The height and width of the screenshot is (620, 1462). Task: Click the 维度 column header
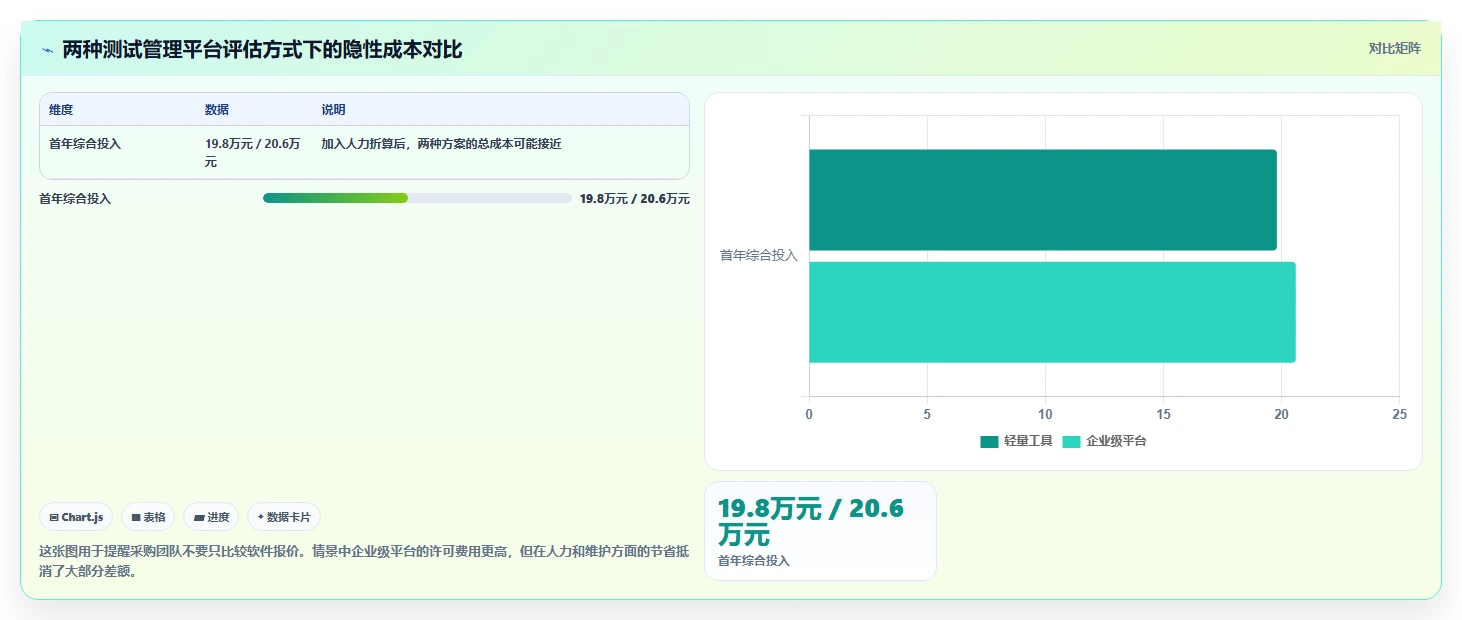pos(61,110)
